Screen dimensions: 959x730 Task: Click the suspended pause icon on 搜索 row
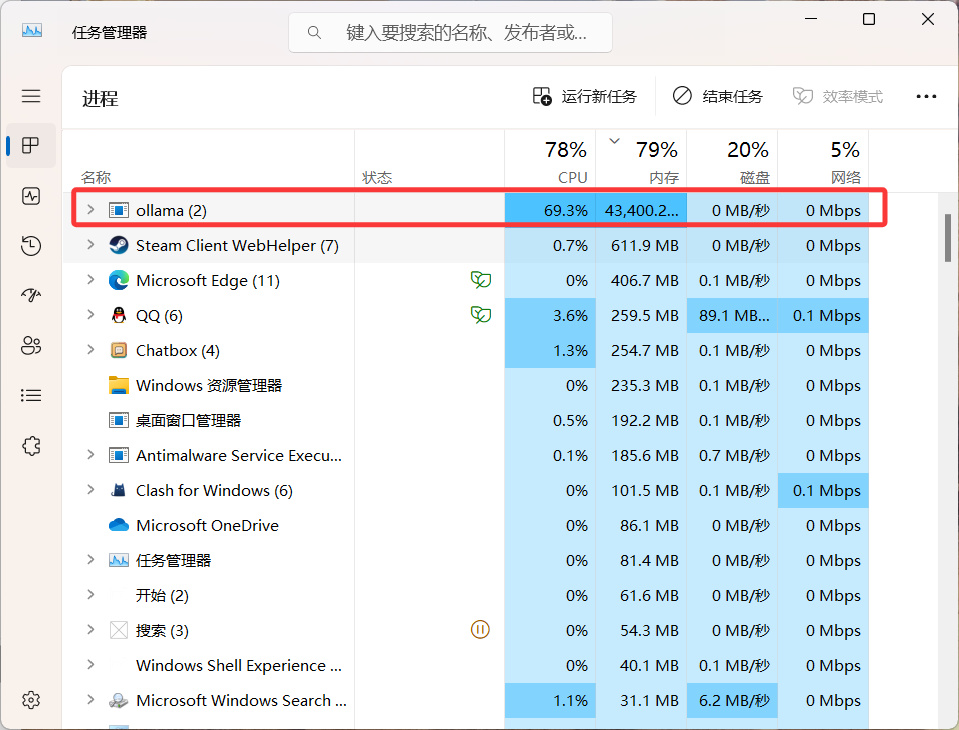(x=480, y=629)
